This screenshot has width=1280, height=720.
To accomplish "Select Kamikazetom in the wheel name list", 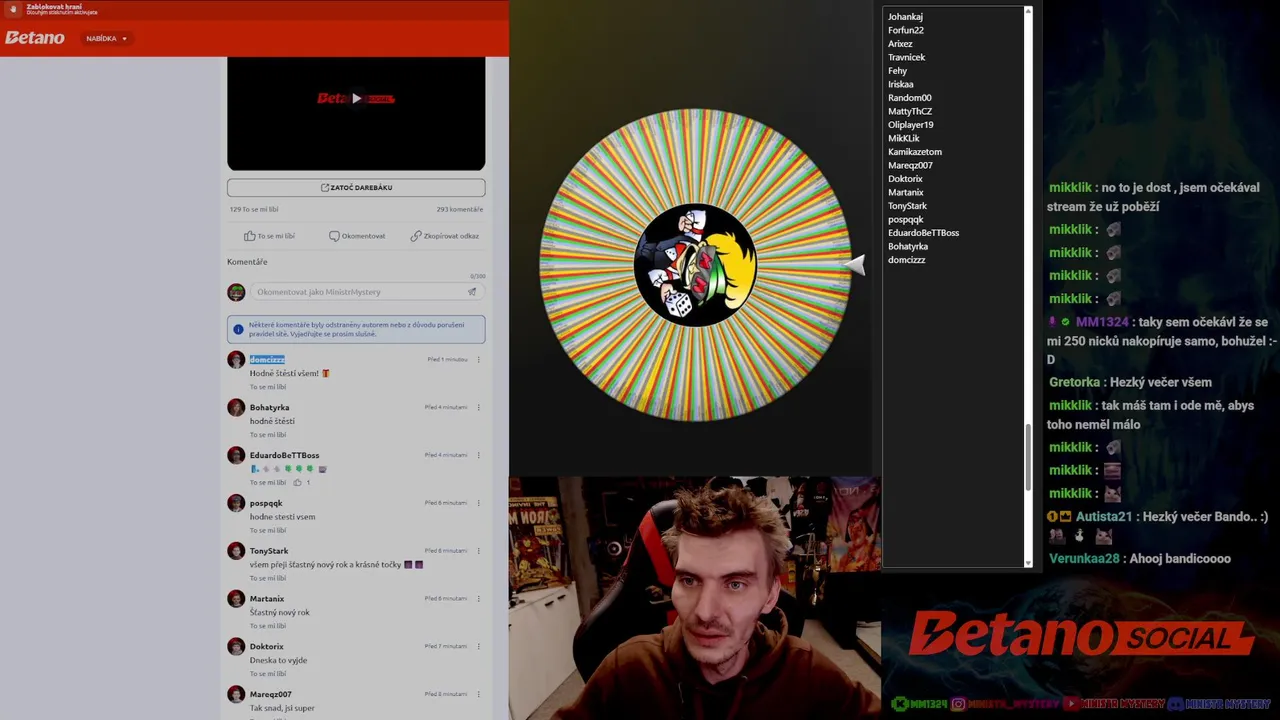I will click(x=914, y=152).
